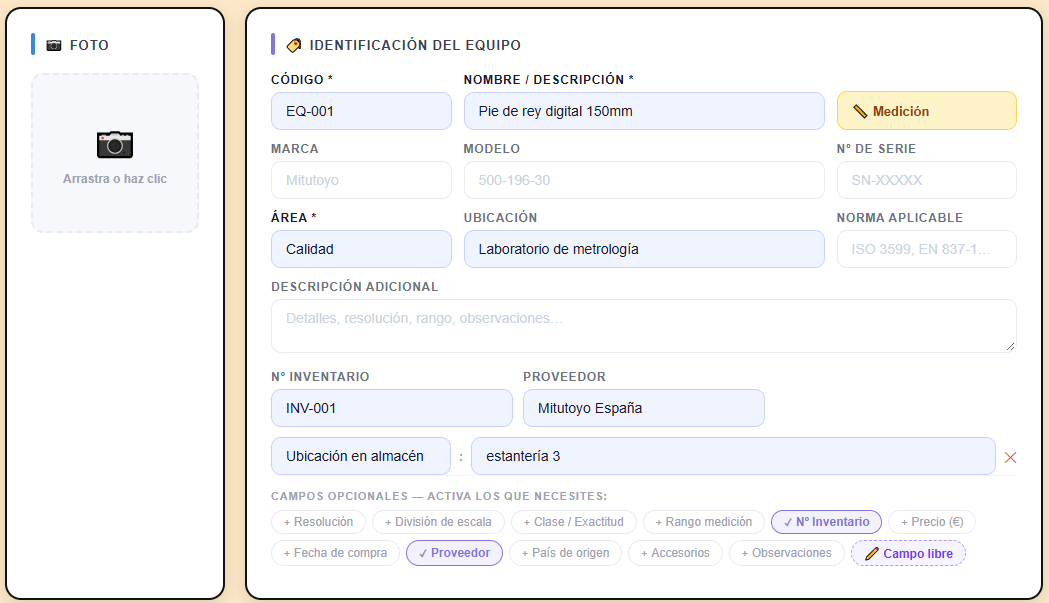Click the photo upload dropzone text

click(115, 179)
